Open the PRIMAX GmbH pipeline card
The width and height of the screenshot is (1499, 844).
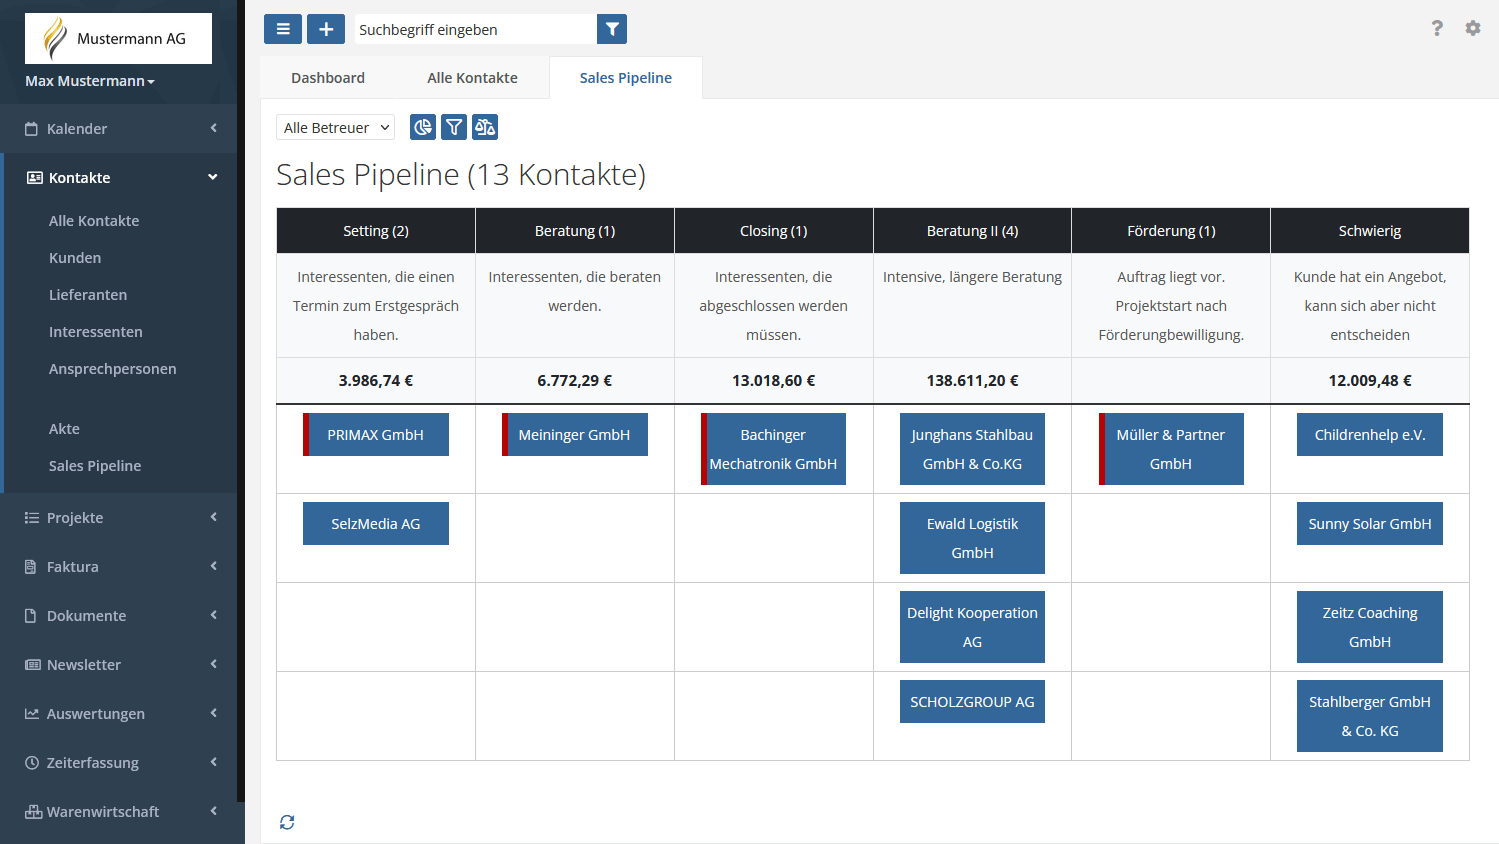pos(376,435)
